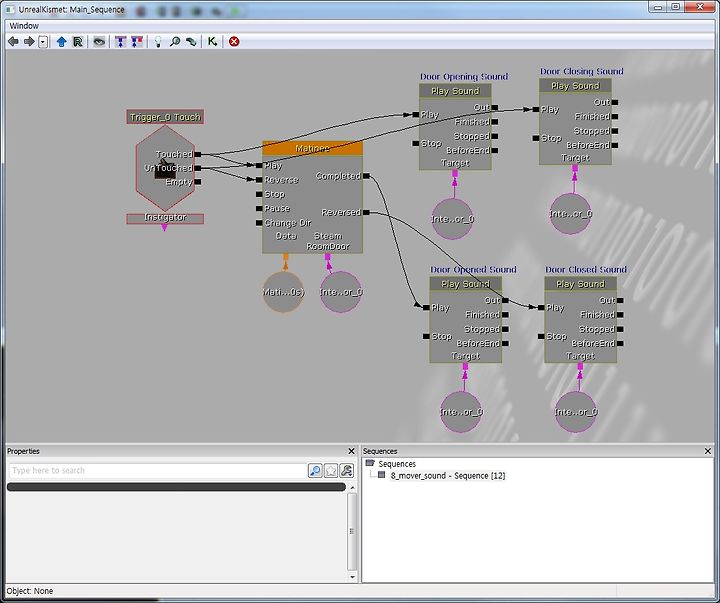Select the Door Closed Sound Play Sound header
The height and width of the screenshot is (603, 720).
coord(580,284)
